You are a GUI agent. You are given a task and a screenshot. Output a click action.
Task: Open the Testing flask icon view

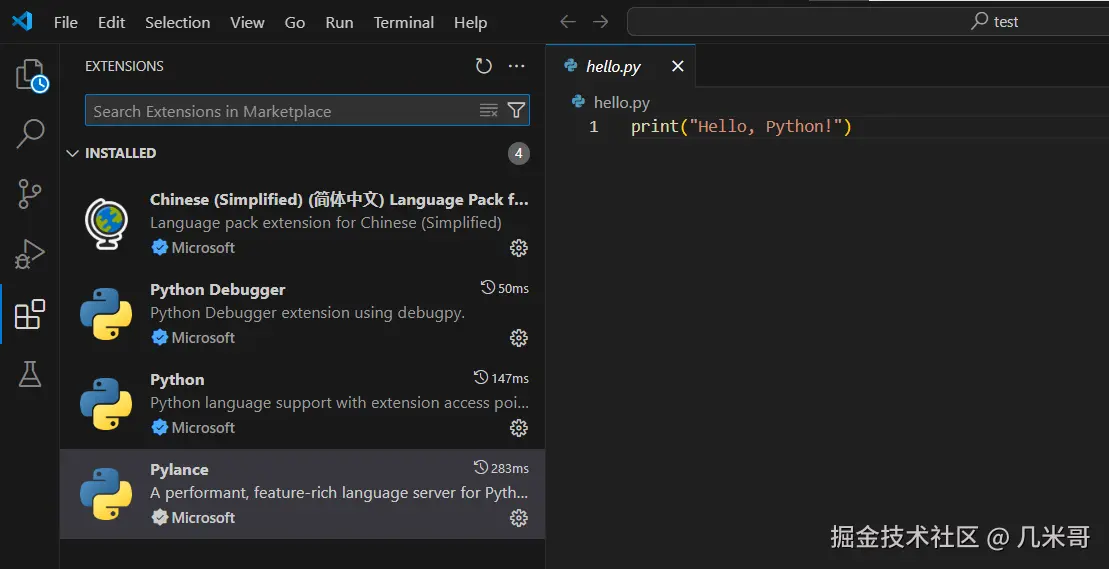click(x=30, y=374)
